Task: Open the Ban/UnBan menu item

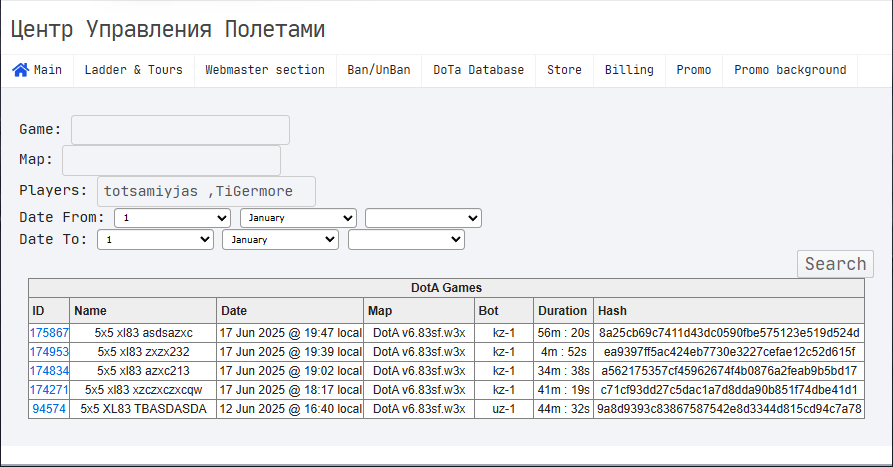Action: pos(379,70)
